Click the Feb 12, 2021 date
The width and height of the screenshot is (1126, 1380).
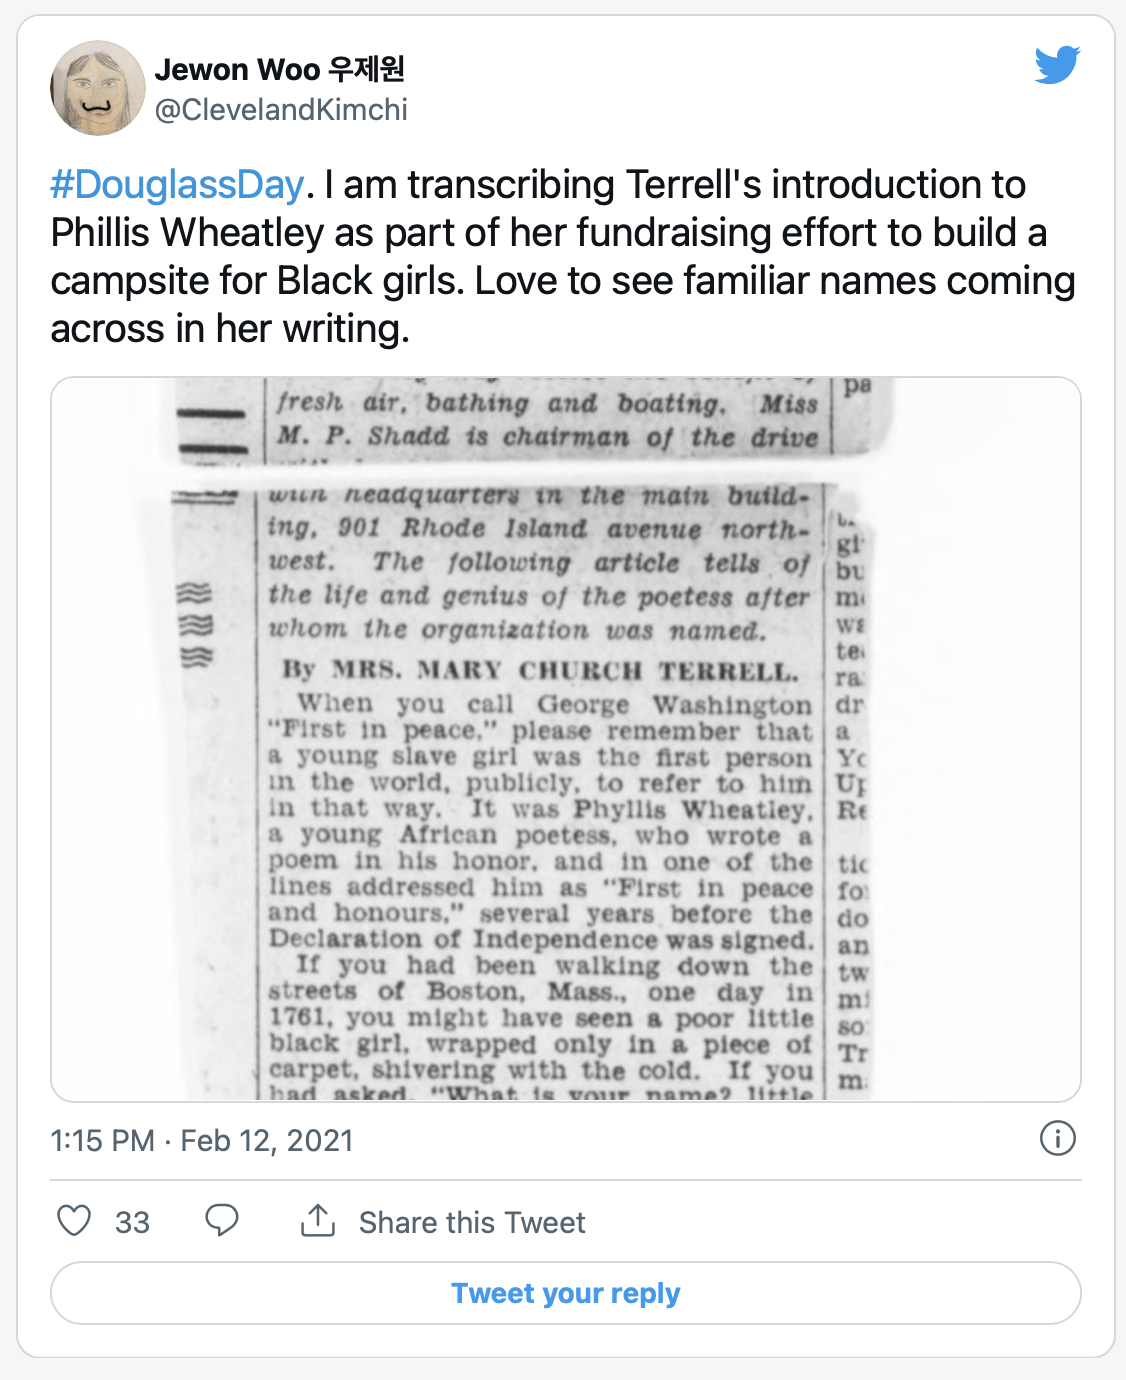(x=267, y=1140)
